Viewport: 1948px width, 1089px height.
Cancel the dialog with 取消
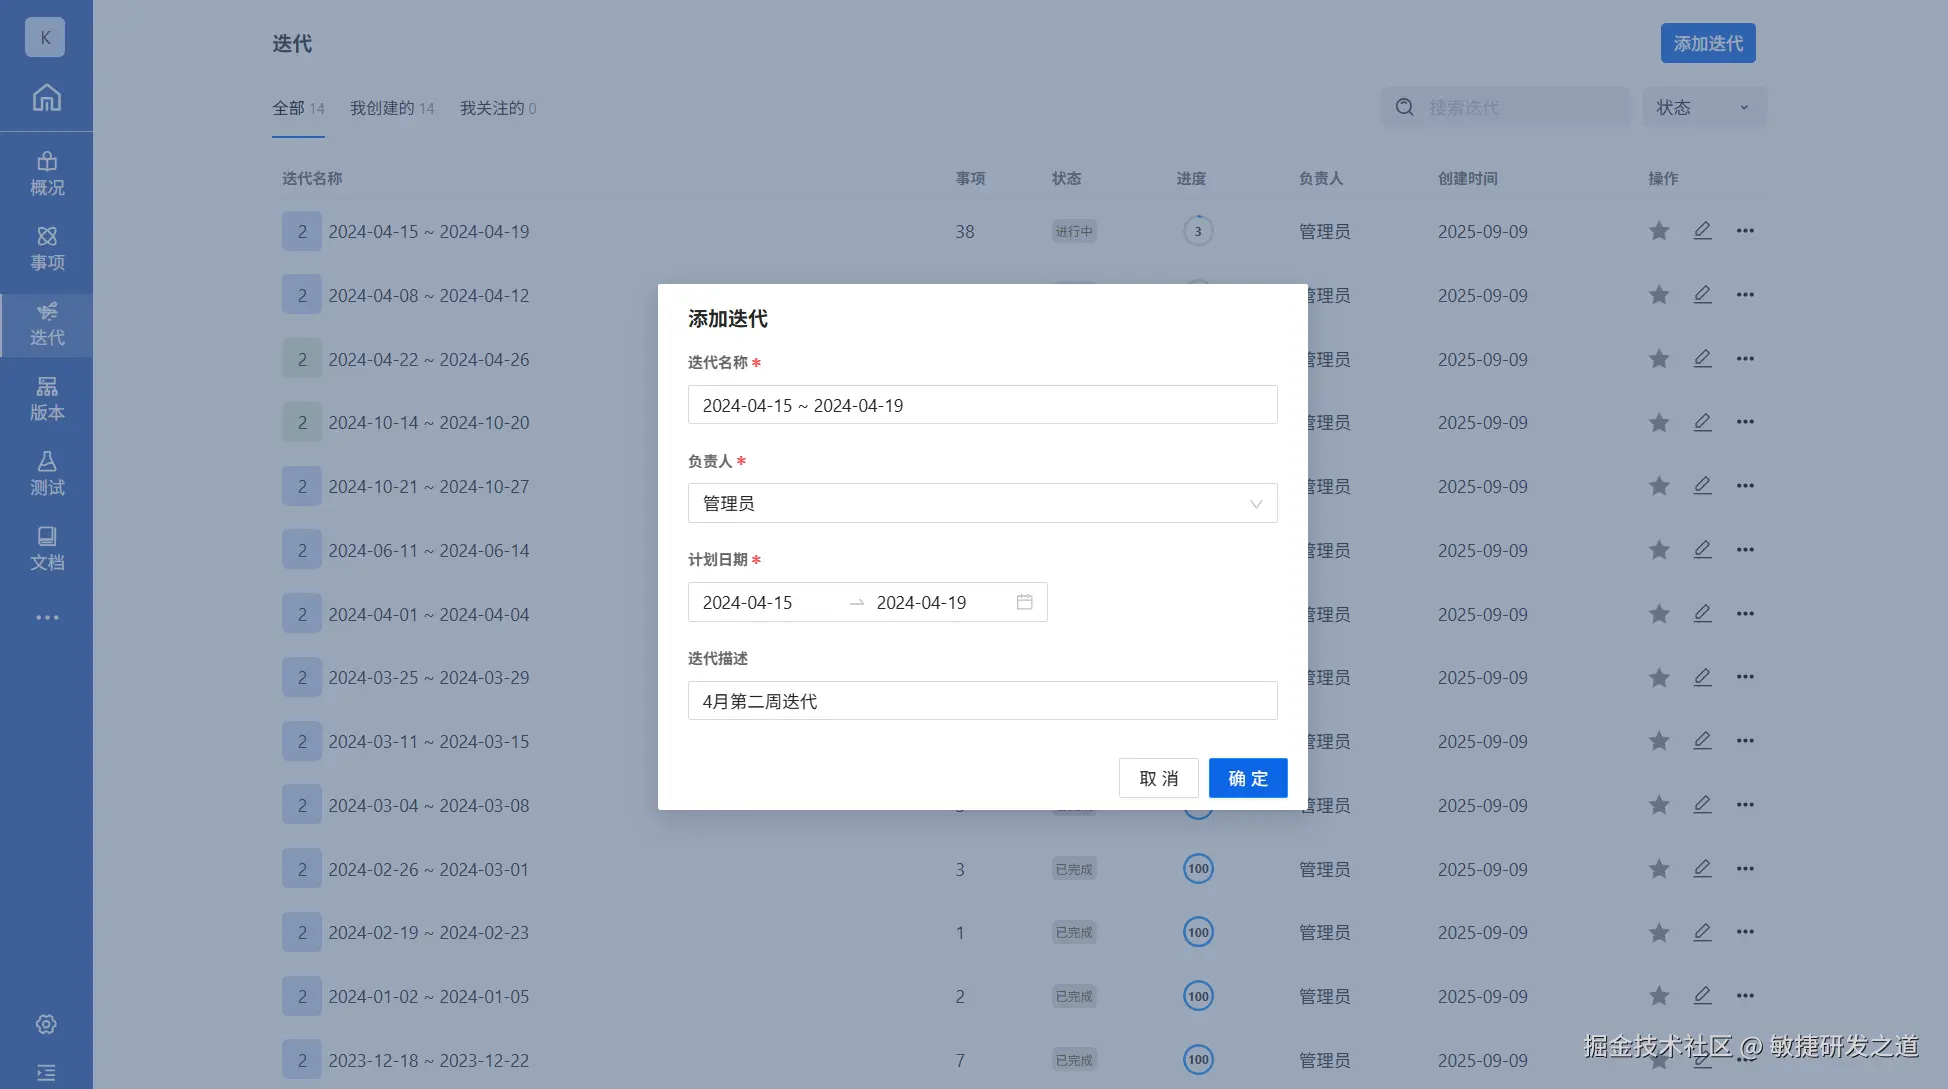(1158, 778)
